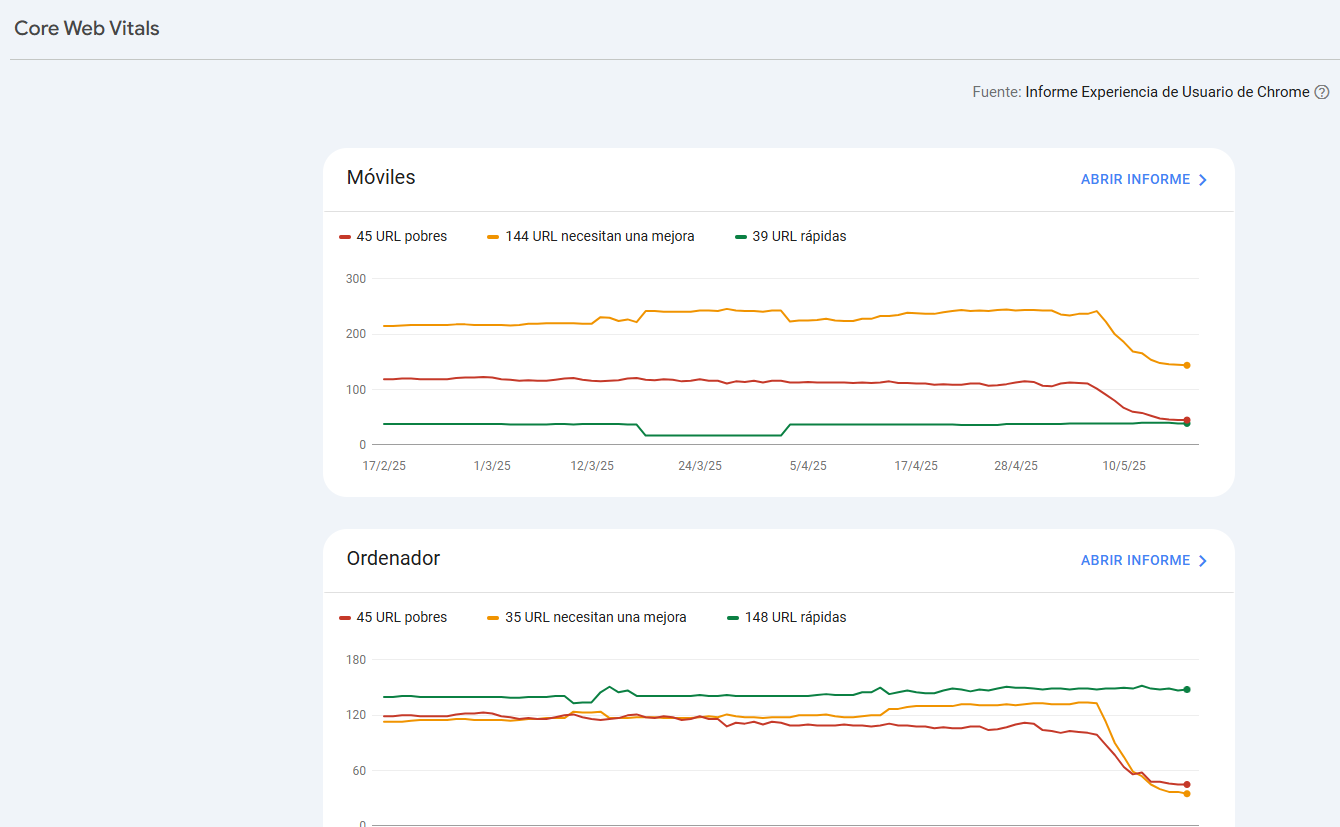The height and width of the screenshot is (827, 1340).
Task: Click orange swatch for 35 URL necesitan una mejora
Action: click(493, 618)
